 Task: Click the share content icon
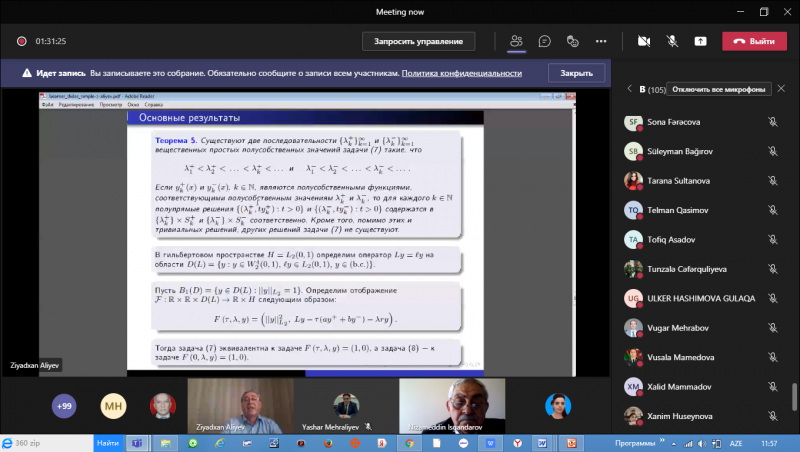(x=700, y=41)
